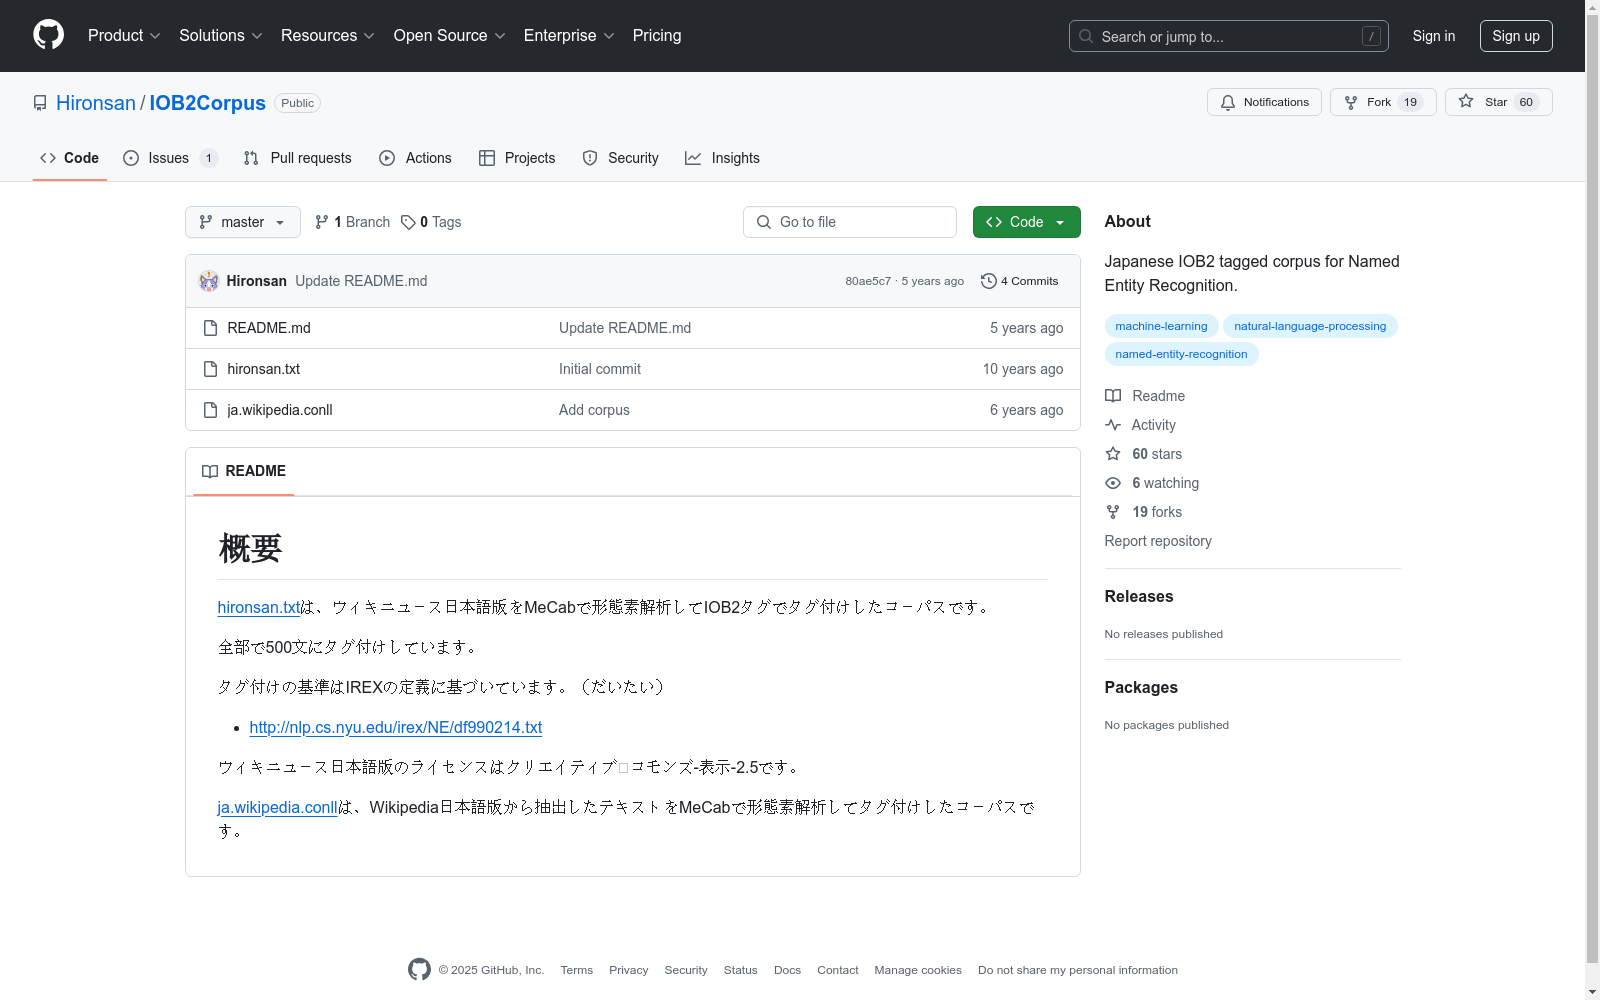Open the Add corpus commit link
1600x1000 pixels.
pos(594,410)
